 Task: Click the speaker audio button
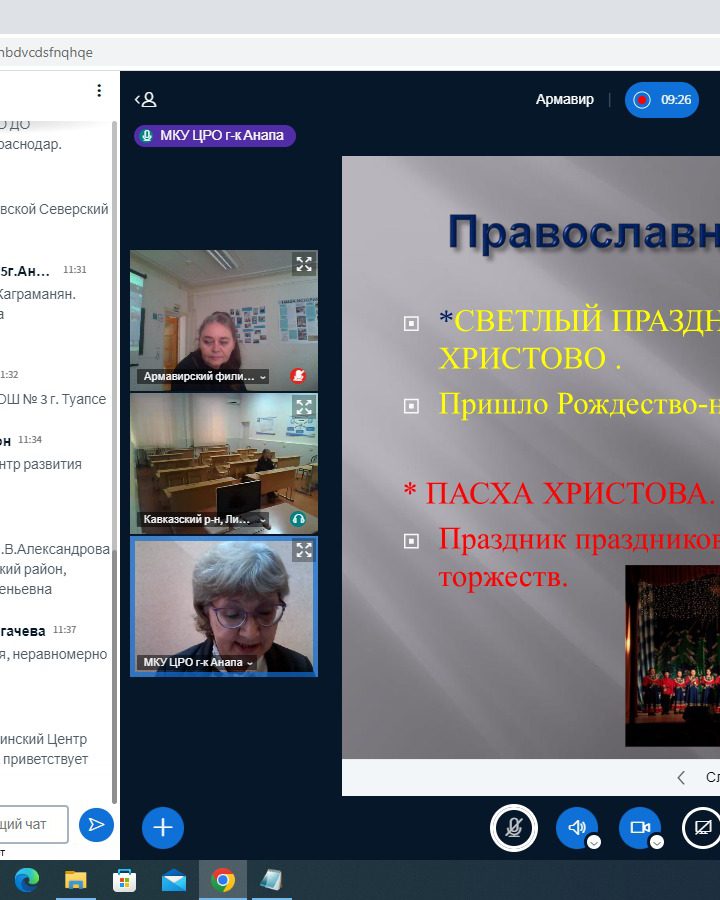tap(576, 827)
